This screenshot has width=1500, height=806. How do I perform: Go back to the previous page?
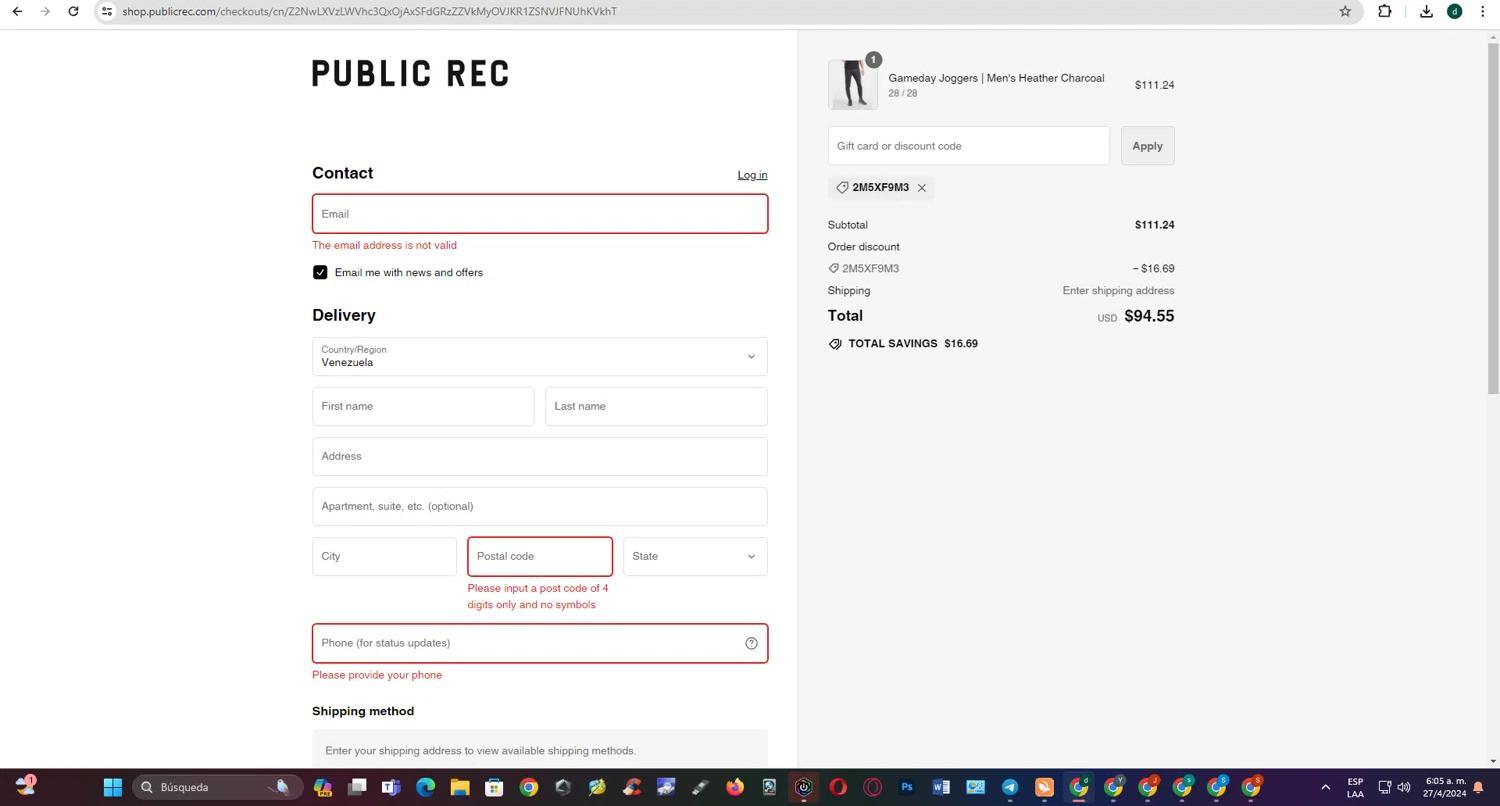coord(17,11)
